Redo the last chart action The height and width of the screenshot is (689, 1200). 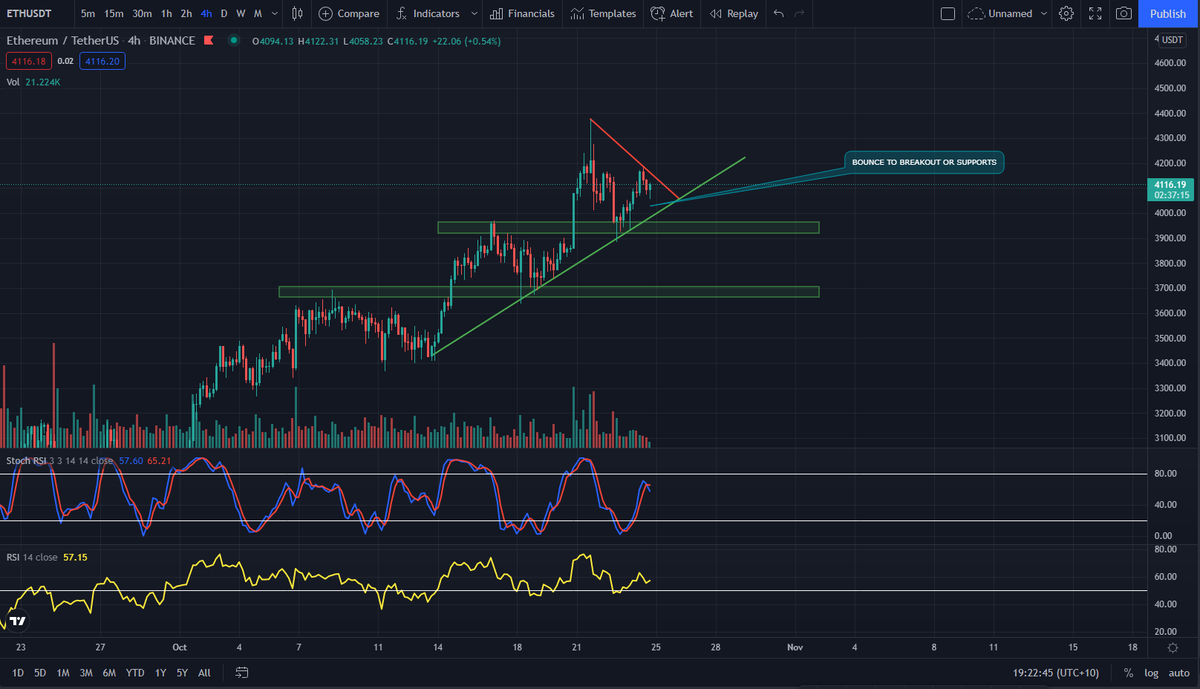tap(799, 14)
